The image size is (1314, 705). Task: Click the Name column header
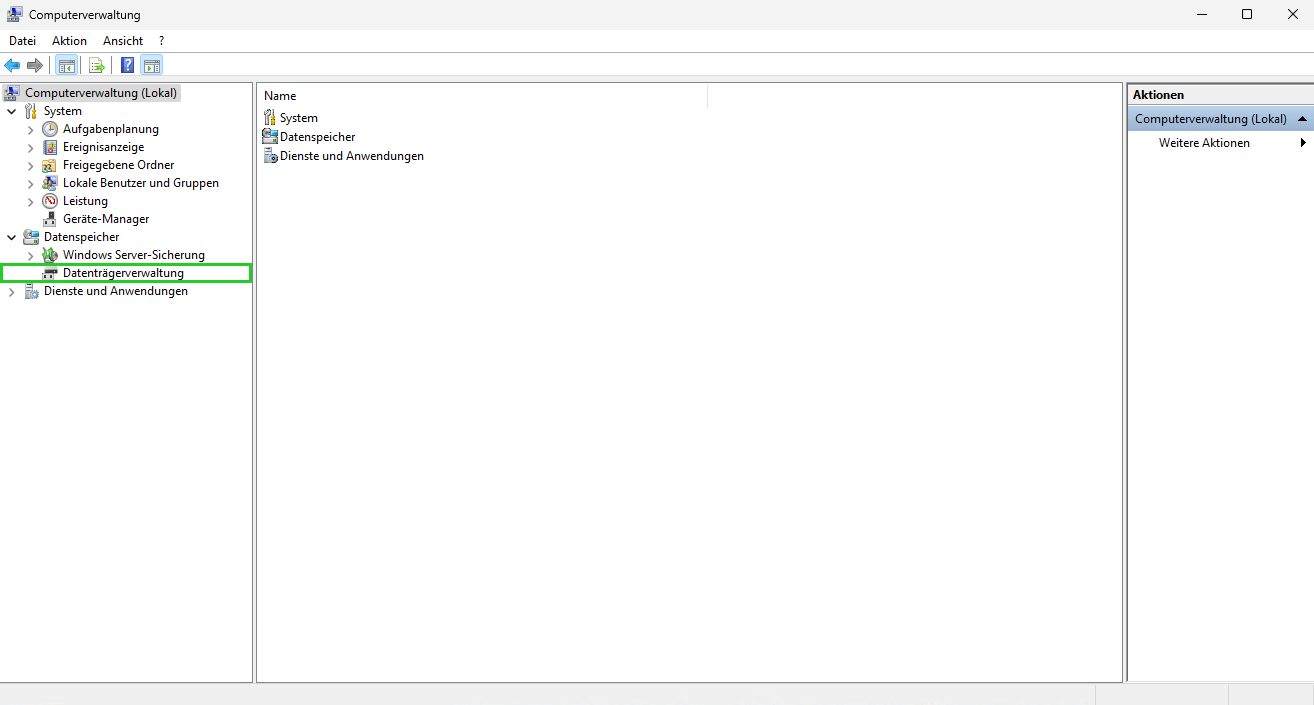(x=280, y=96)
